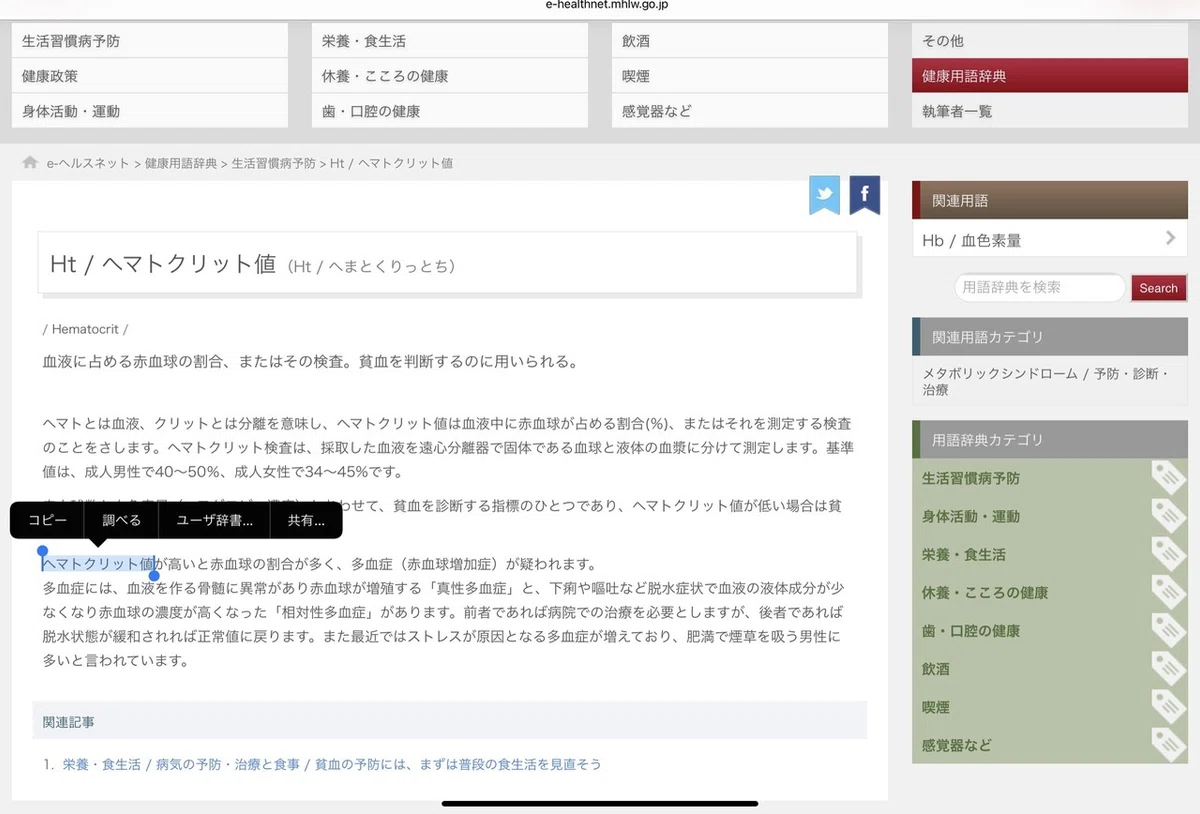Image resolution: width=1200 pixels, height=814 pixels.
Task: Choose ユーザ辞書... in the selection popup
Action: coord(214,520)
